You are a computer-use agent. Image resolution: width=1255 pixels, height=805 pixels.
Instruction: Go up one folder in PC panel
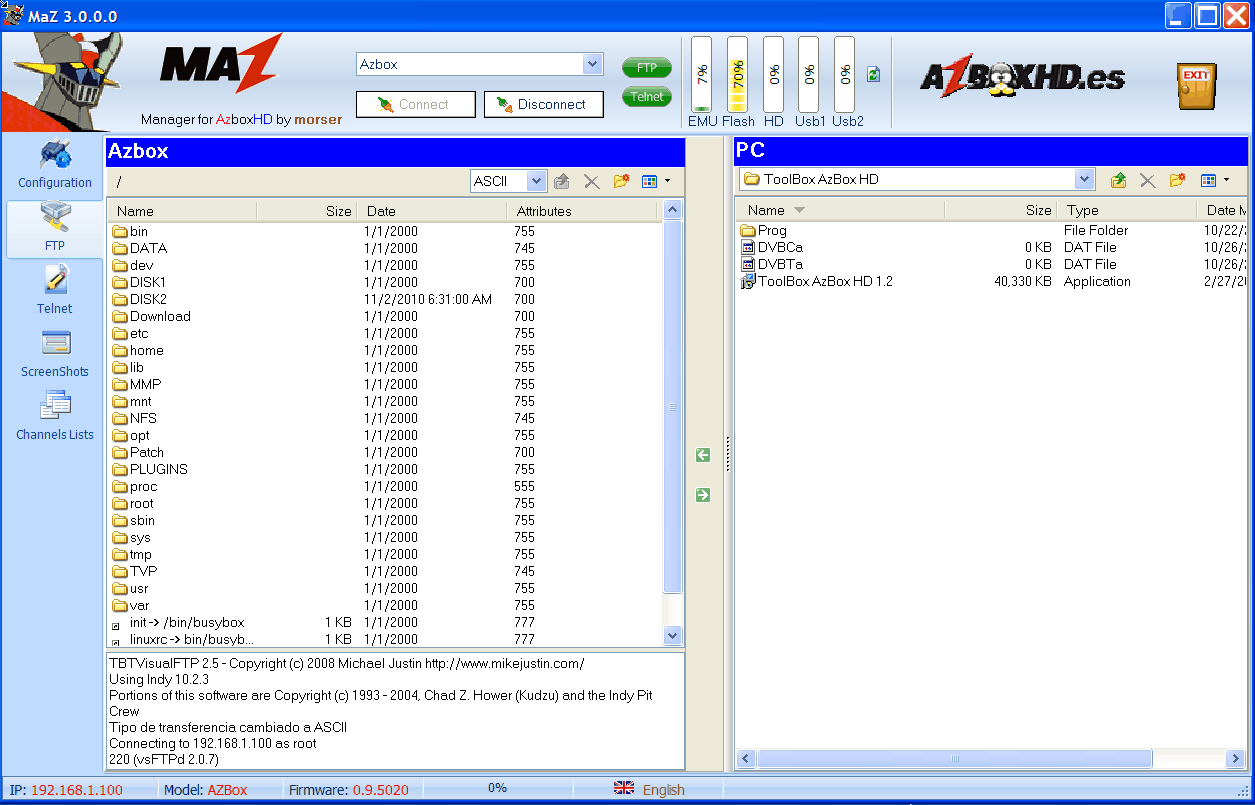pyautogui.click(x=1119, y=180)
